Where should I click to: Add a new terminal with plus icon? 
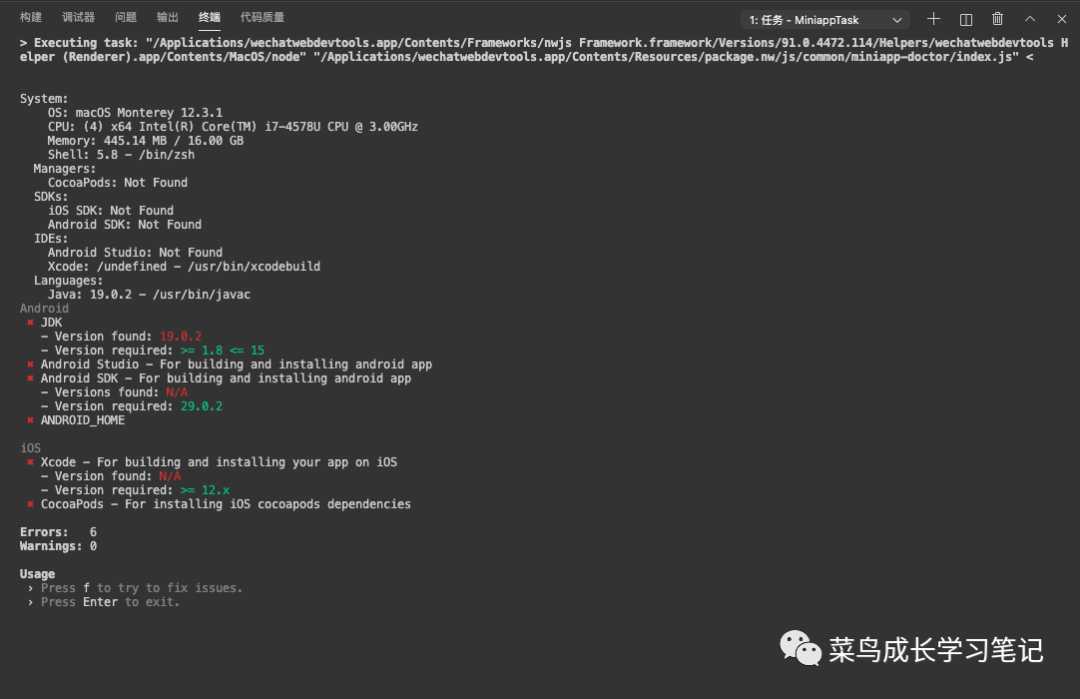pyautogui.click(x=933, y=19)
